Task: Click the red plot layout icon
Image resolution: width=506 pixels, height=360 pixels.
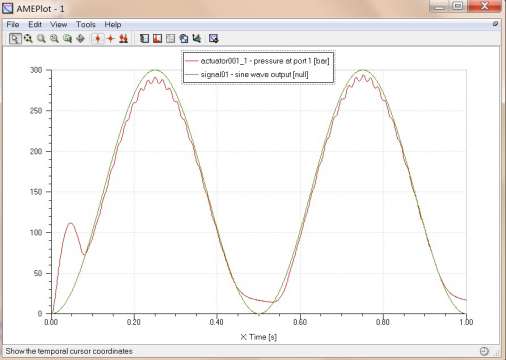Action: click(157, 39)
